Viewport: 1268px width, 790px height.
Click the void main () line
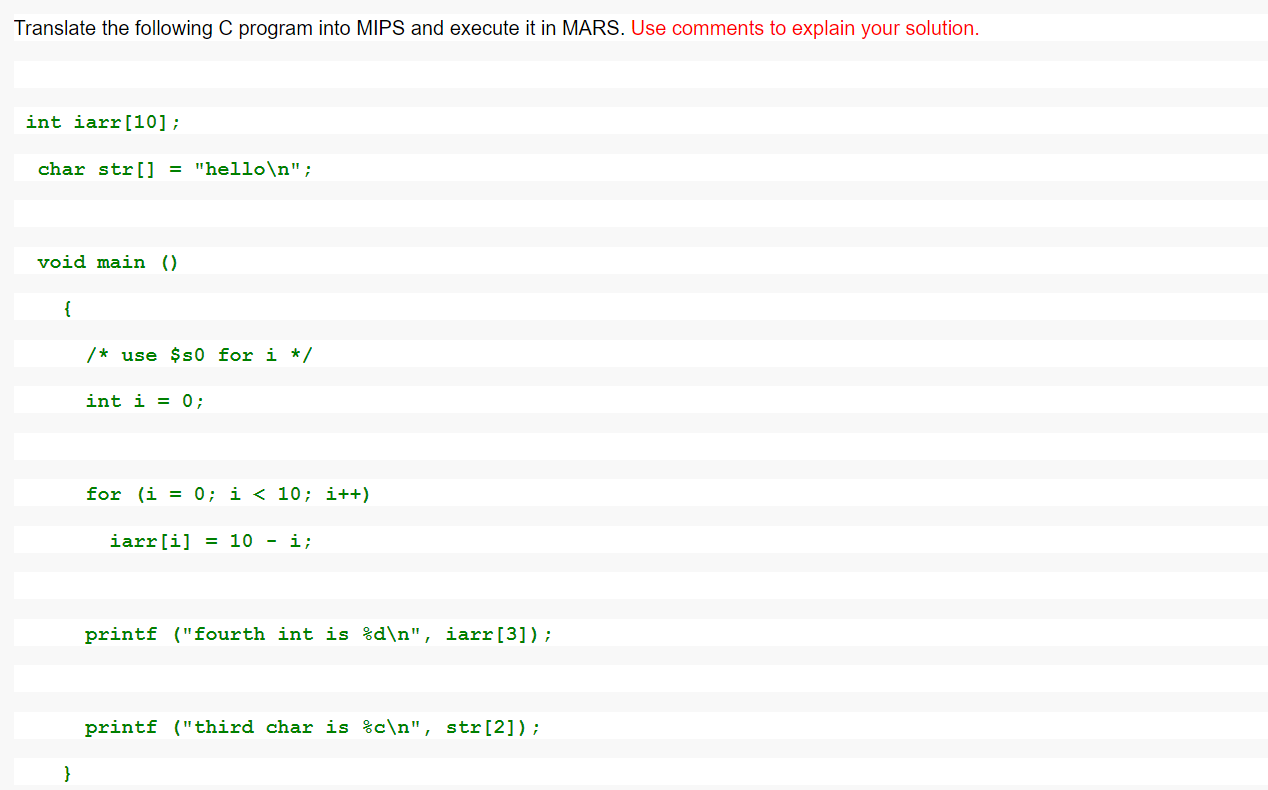(x=107, y=261)
